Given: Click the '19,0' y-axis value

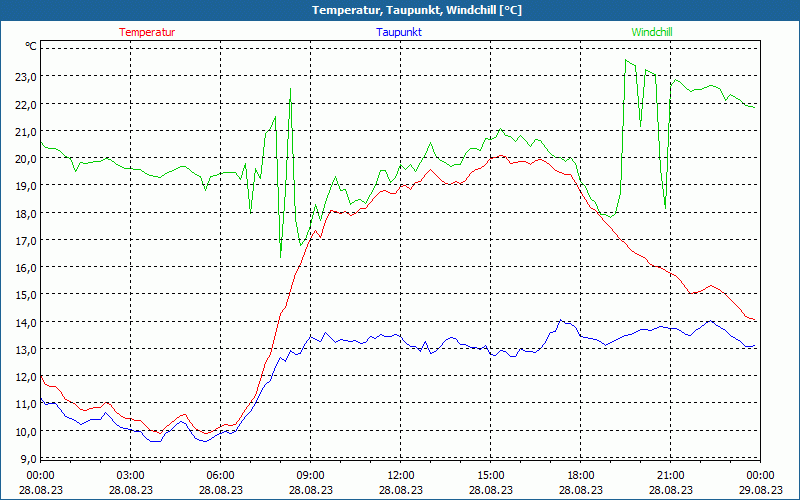Looking at the screenshot, I should pos(26,186).
